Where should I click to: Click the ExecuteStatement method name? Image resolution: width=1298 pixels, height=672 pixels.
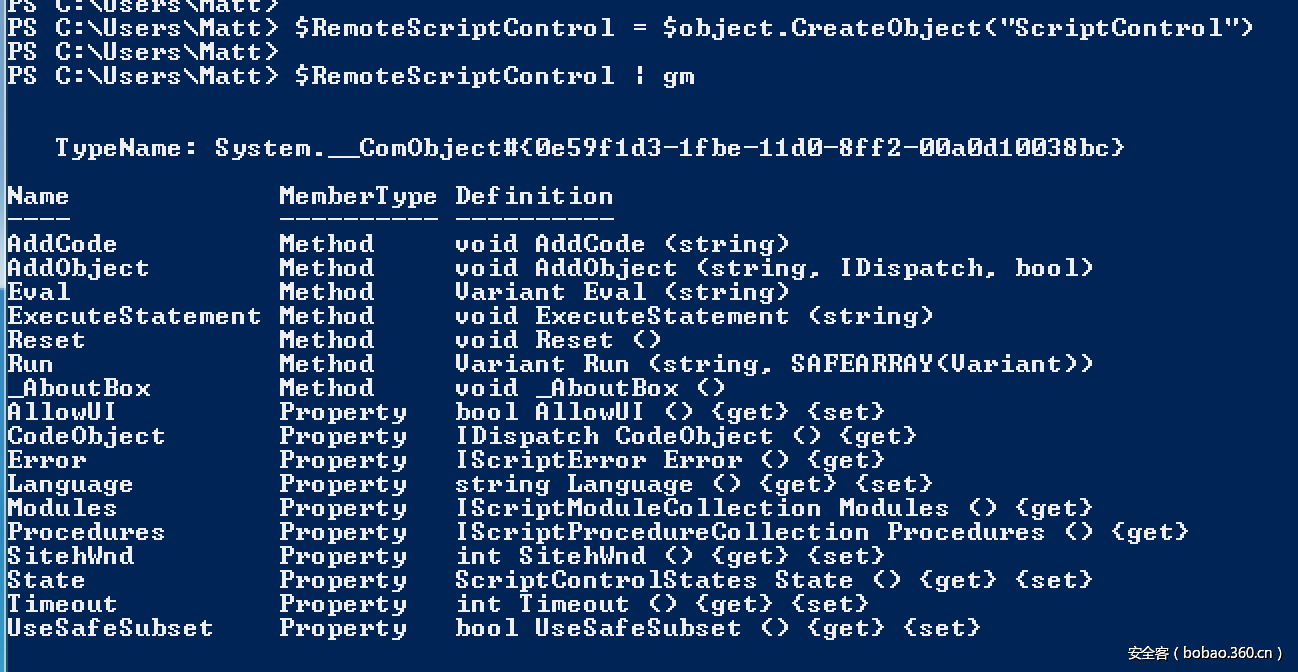pos(134,316)
